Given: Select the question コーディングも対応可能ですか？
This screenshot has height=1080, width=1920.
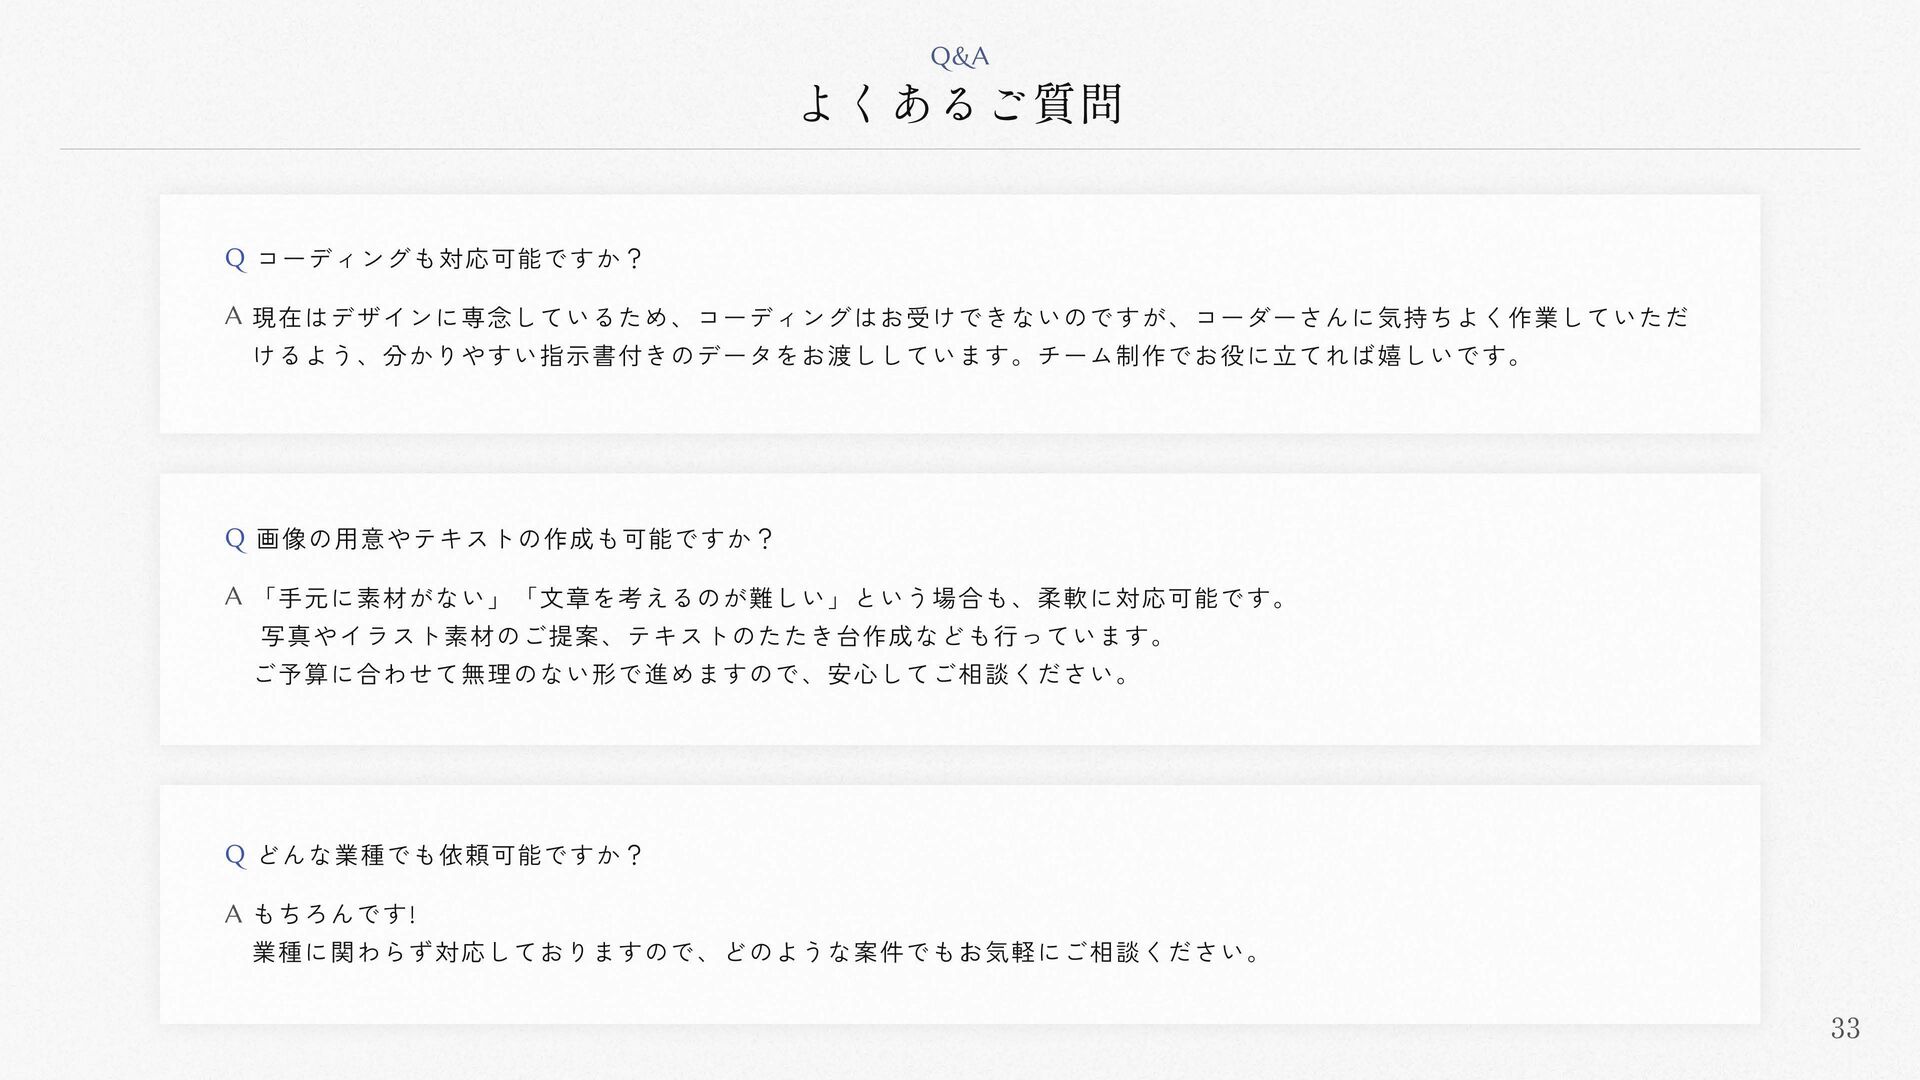Looking at the screenshot, I should point(450,259).
